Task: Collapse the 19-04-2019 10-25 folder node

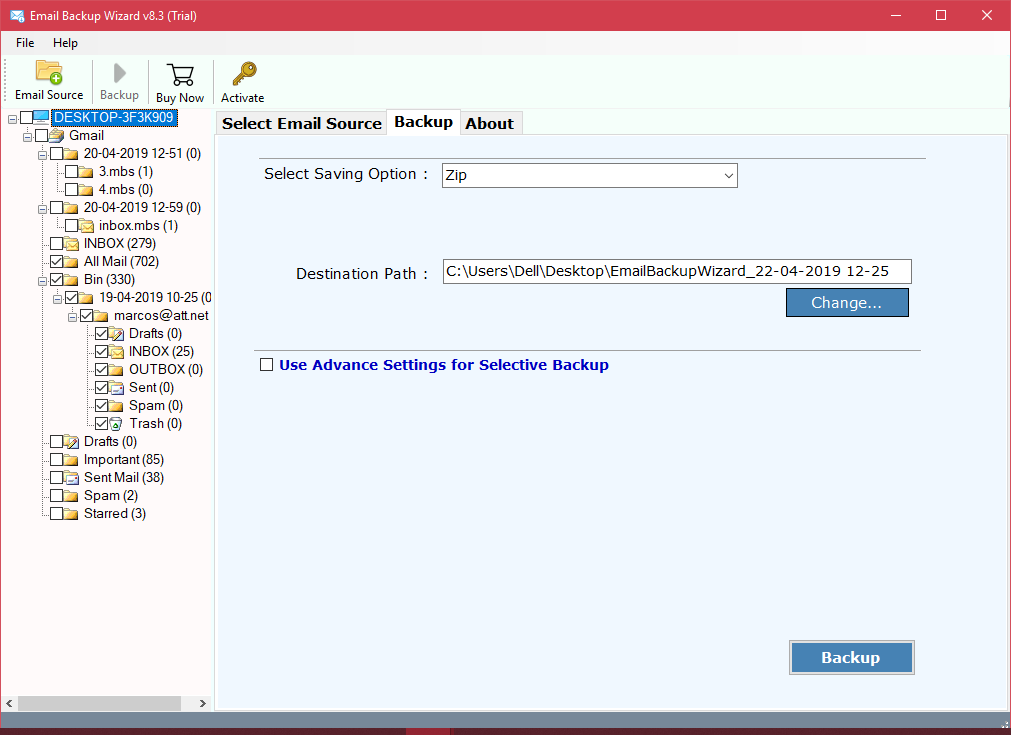Action: click(57, 300)
